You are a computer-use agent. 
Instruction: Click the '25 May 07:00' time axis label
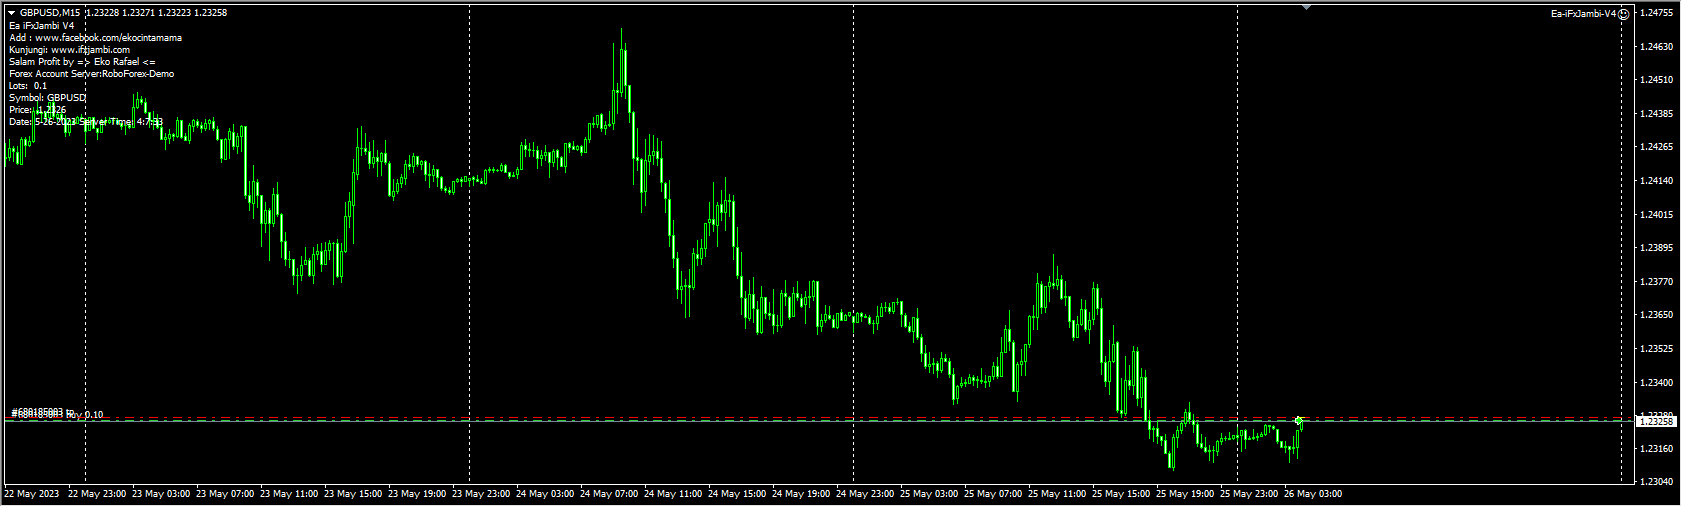[993, 494]
